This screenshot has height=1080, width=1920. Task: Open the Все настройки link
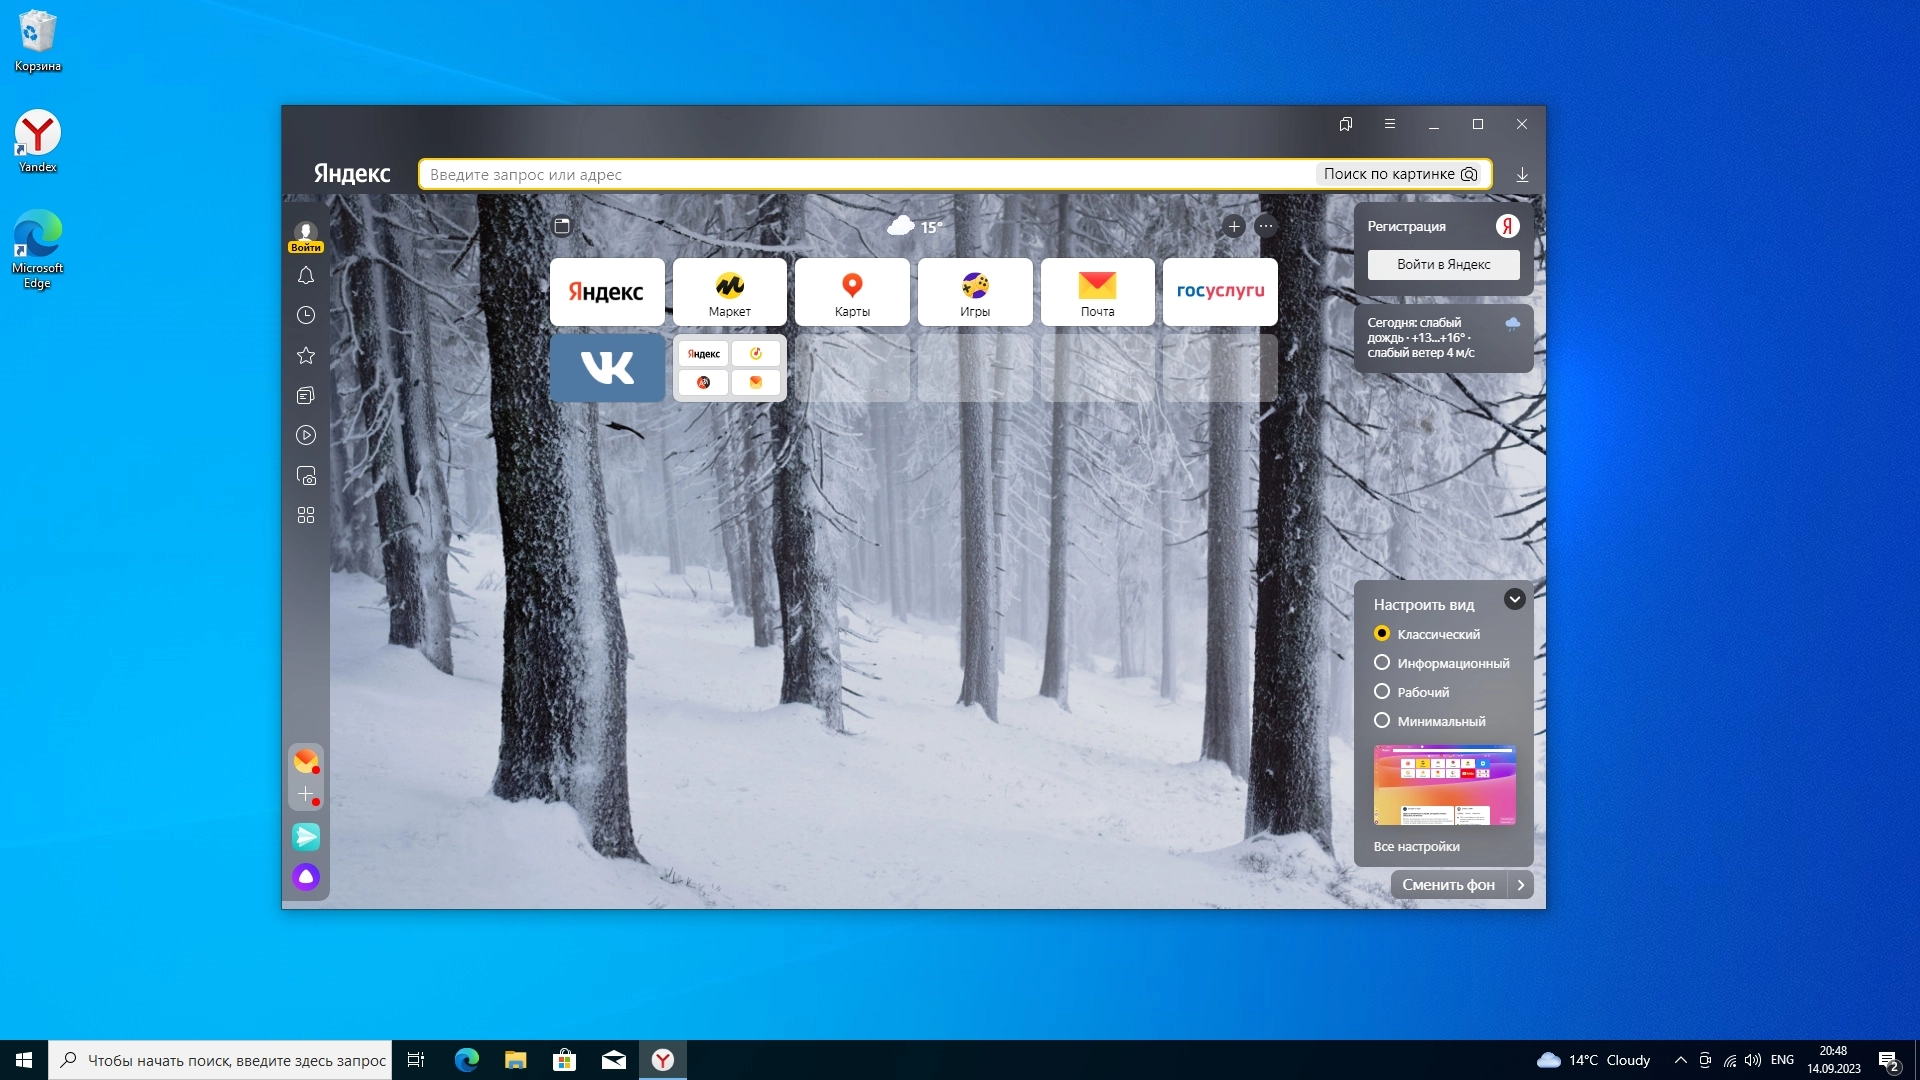[x=1416, y=847]
